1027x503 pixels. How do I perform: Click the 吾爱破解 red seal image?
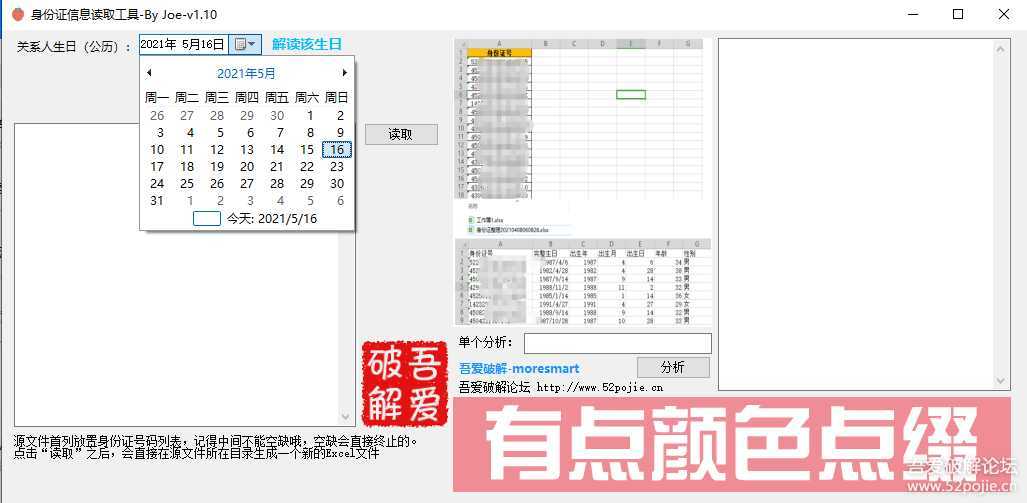point(405,384)
